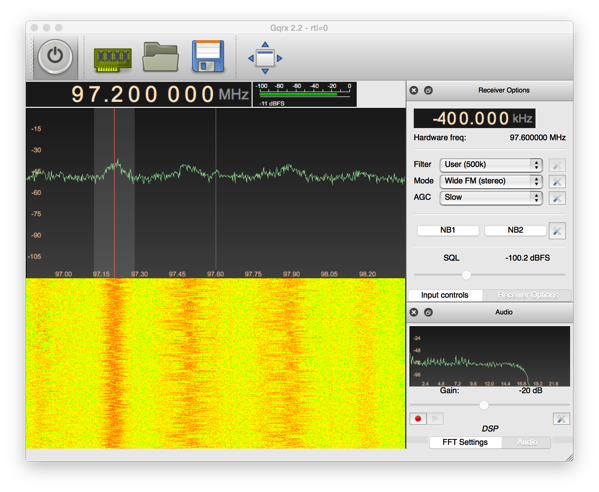This screenshot has width=599, height=492.
Task: Start audio recording with red button
Action: click(418, 419)
